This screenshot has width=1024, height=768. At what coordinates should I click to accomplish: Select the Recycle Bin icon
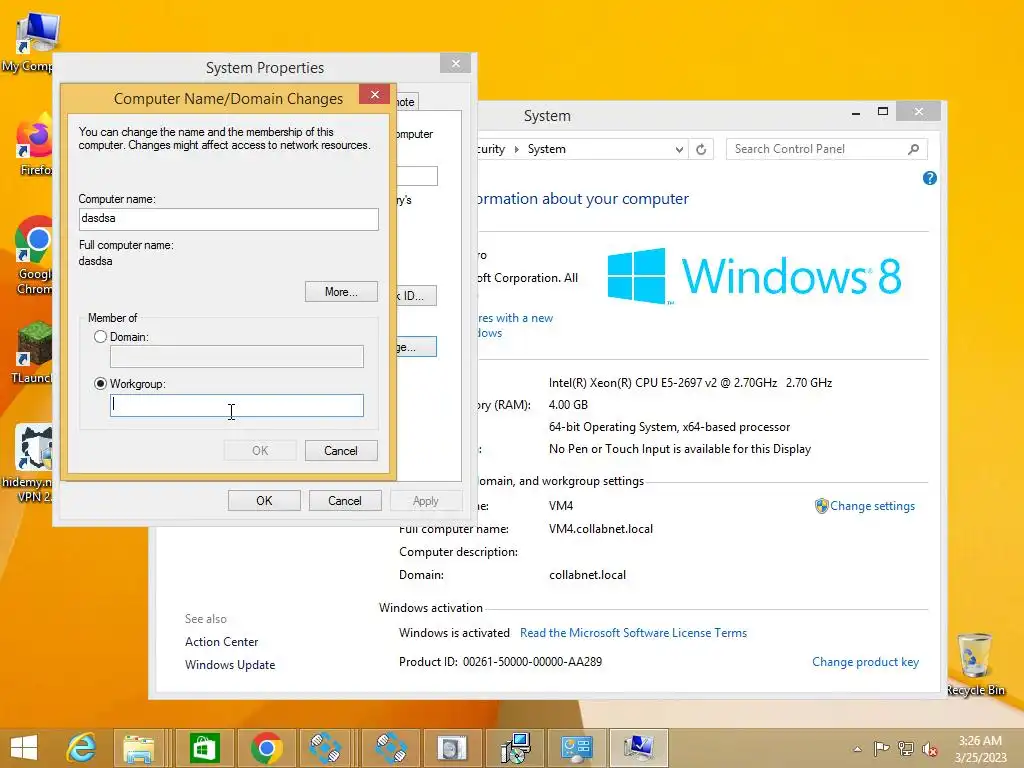[x=975, y=665]
